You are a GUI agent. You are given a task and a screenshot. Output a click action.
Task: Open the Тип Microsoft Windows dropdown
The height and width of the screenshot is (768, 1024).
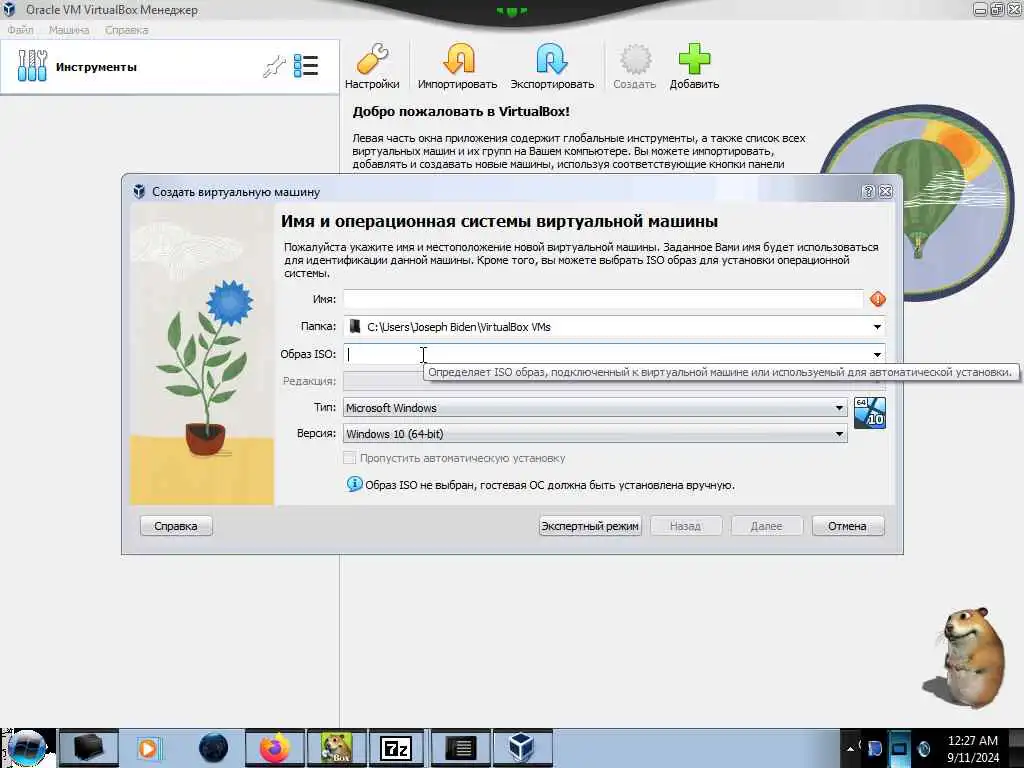click(595, 408)
